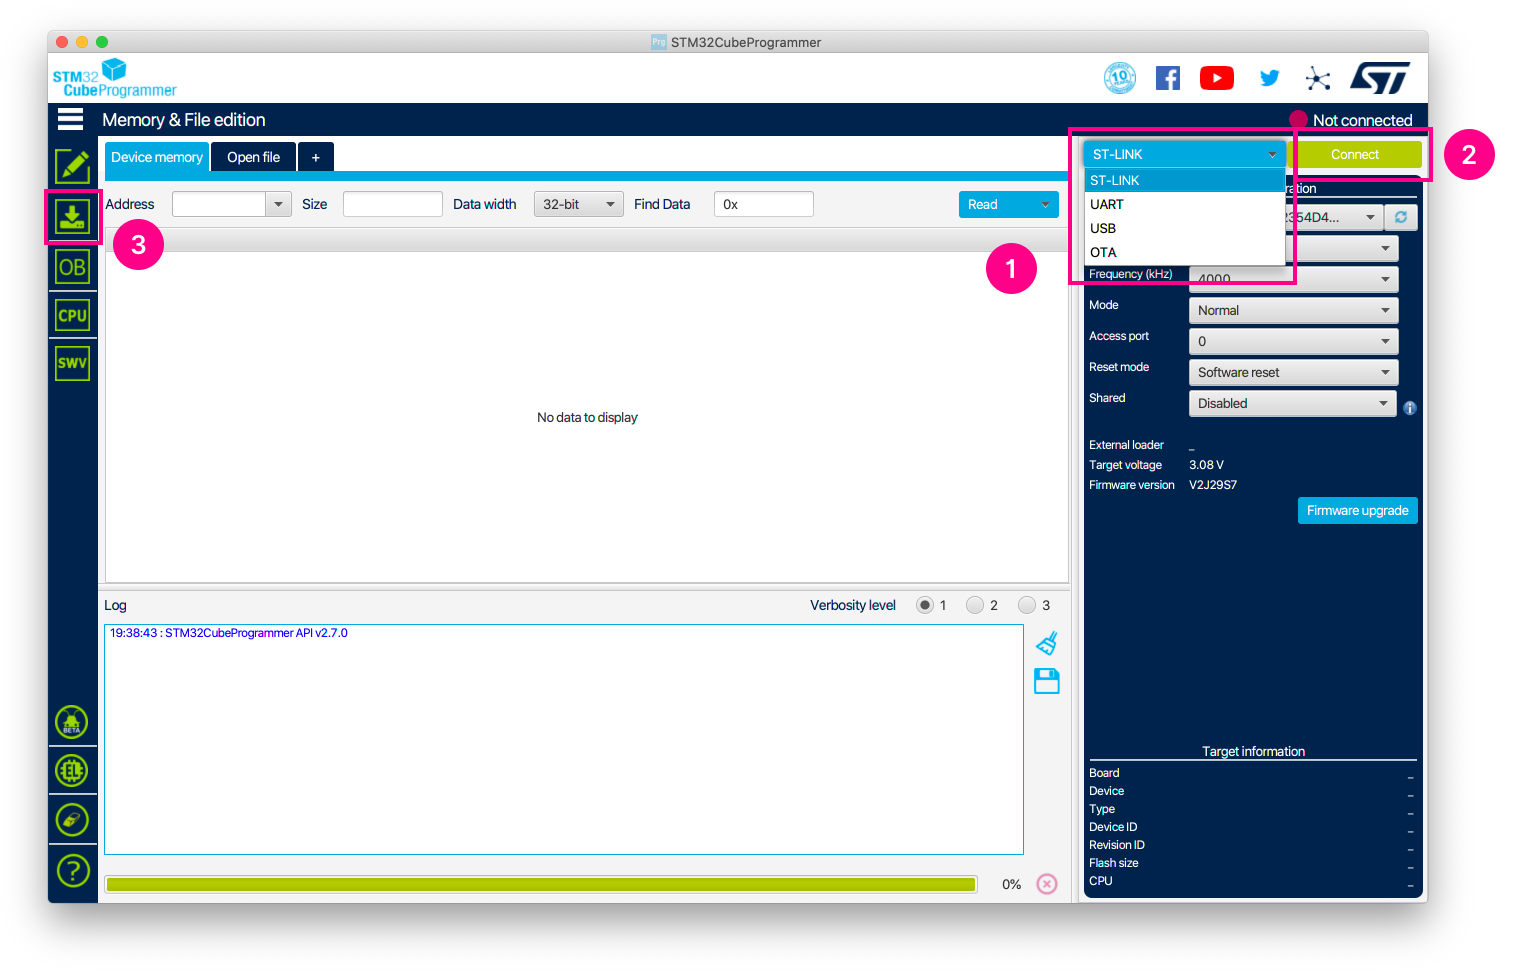Set verbosity level to 1
Viewport: 1527px width, 970px height.
click(x=925, y=605)
